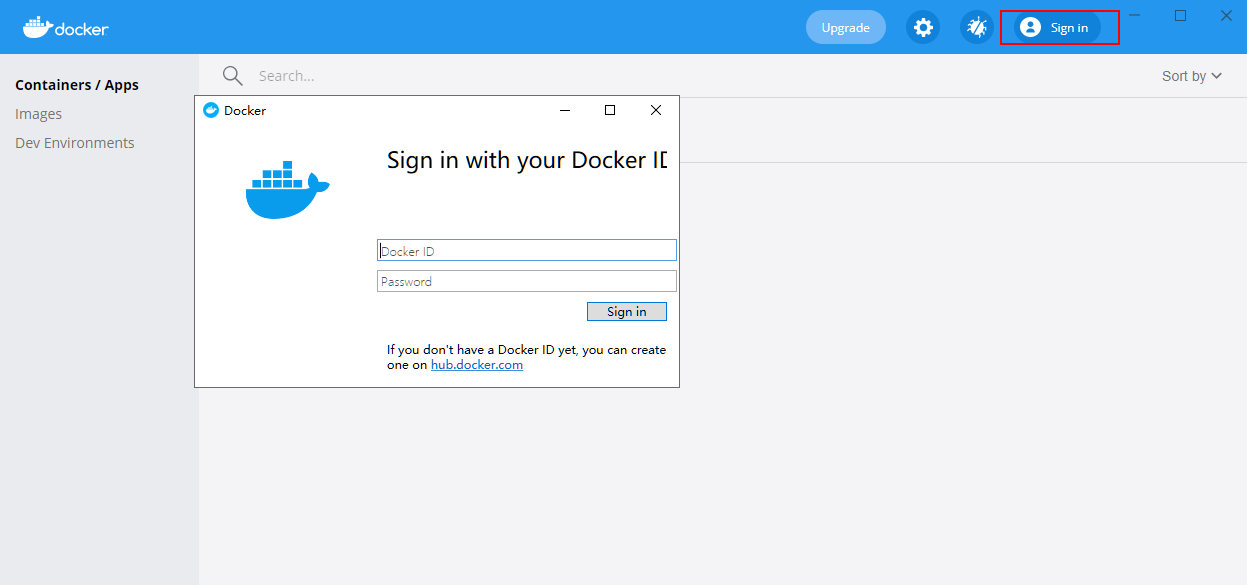Viewport: 1247px width, 585px height.
Task: Close the main Docker Desktop window
Action: (1226, 15)
